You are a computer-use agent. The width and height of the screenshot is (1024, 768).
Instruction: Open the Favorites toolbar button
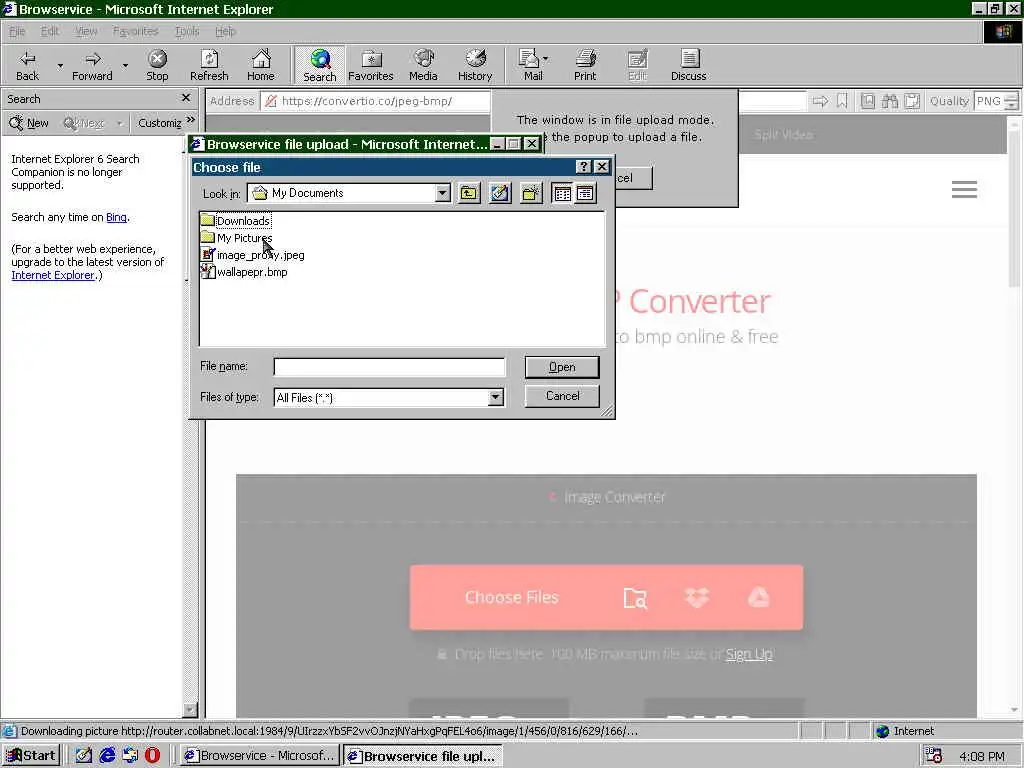(x=370, y=65)
